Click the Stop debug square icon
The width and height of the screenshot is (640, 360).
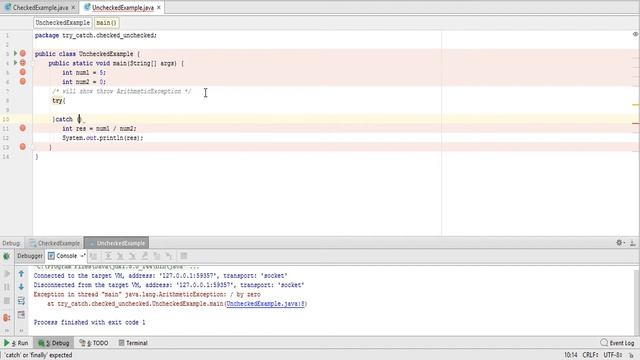(7, 301)
